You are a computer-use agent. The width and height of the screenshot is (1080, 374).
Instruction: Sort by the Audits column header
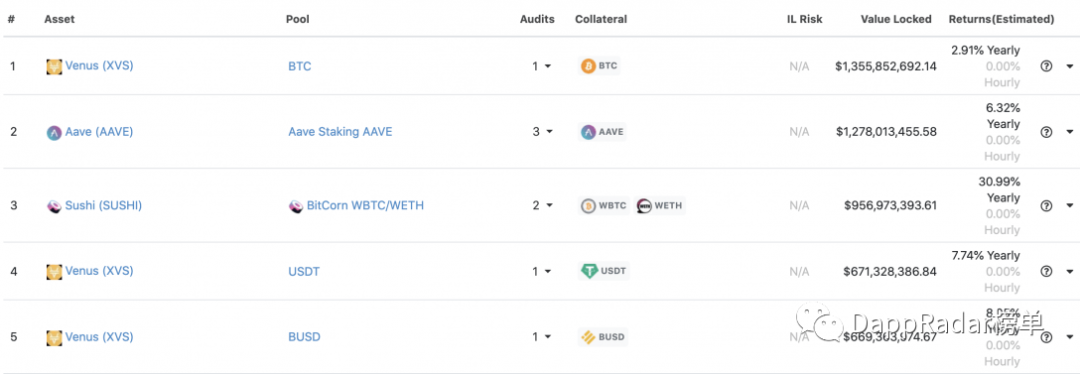[x=537, y=19]
